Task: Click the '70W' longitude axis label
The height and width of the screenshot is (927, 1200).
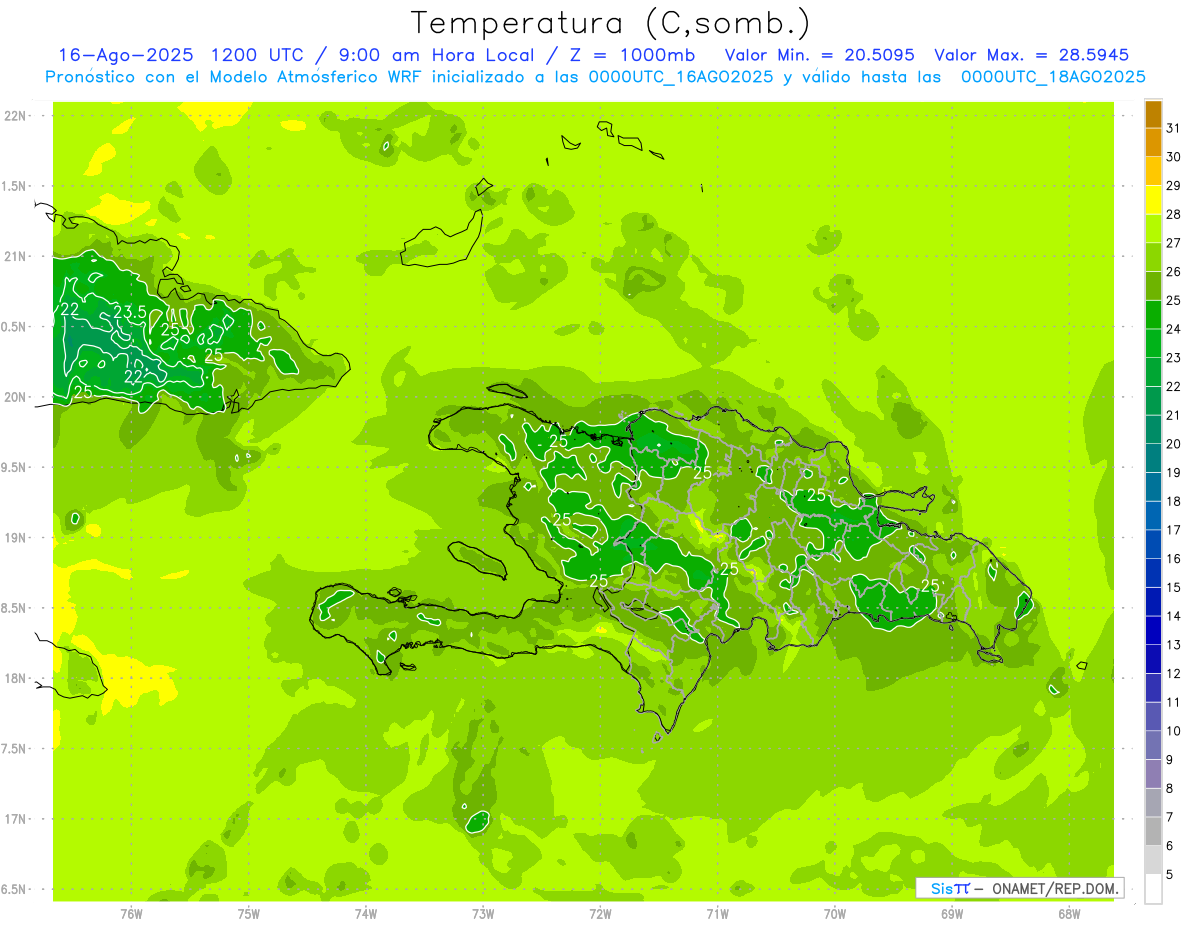Action: (x=834, y=913)
